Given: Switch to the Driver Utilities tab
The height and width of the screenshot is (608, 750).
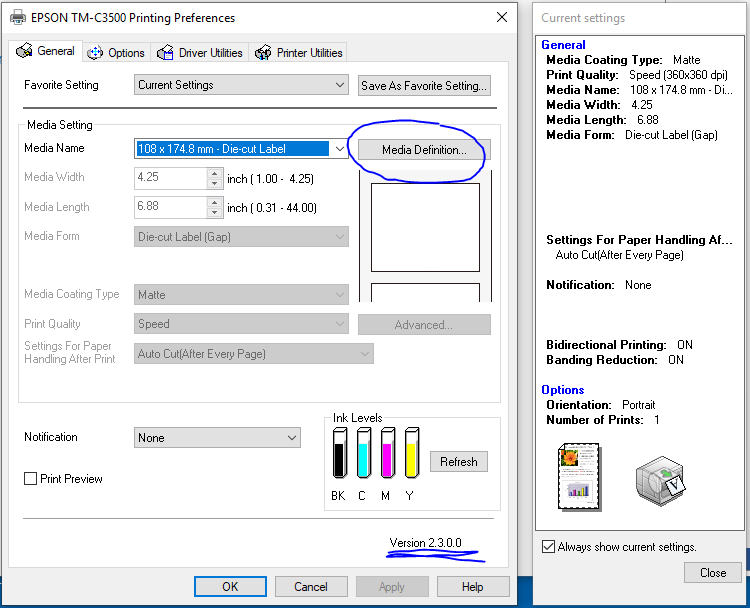Looking at the screenshot, I should coord(200,53).
